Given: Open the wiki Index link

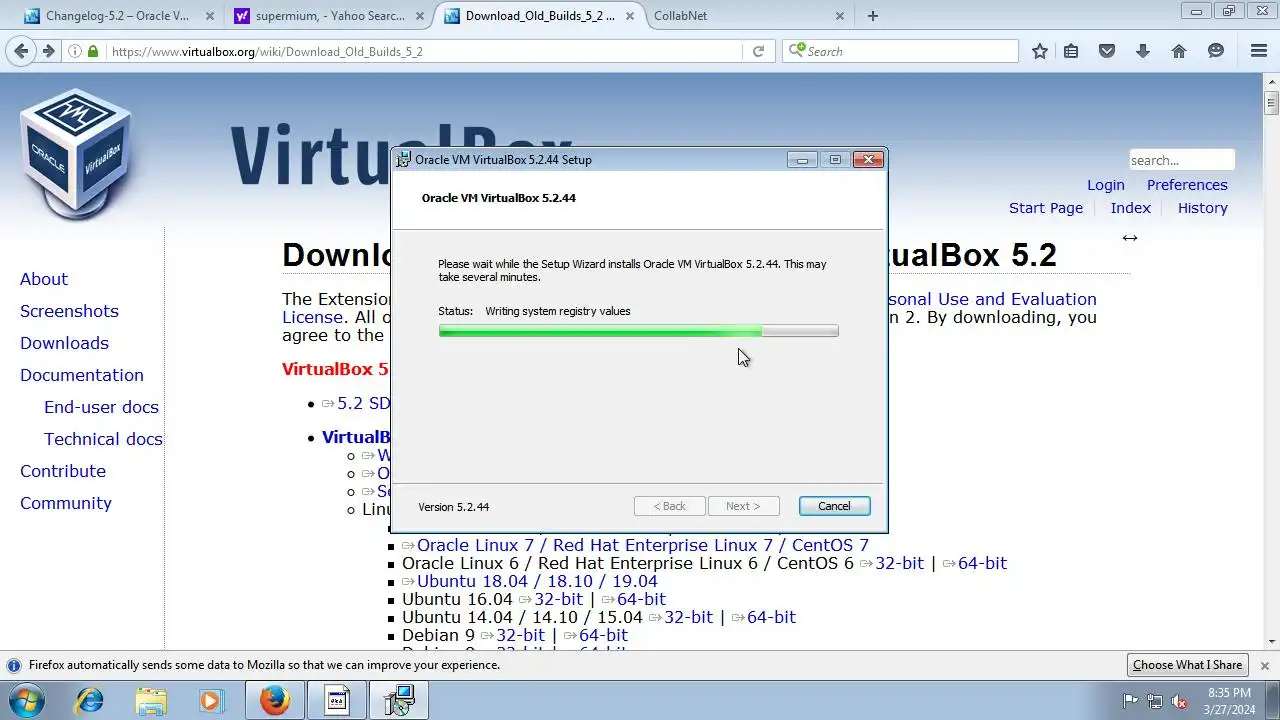Looking at the screenshot, I should click(x=1131, y=208).
